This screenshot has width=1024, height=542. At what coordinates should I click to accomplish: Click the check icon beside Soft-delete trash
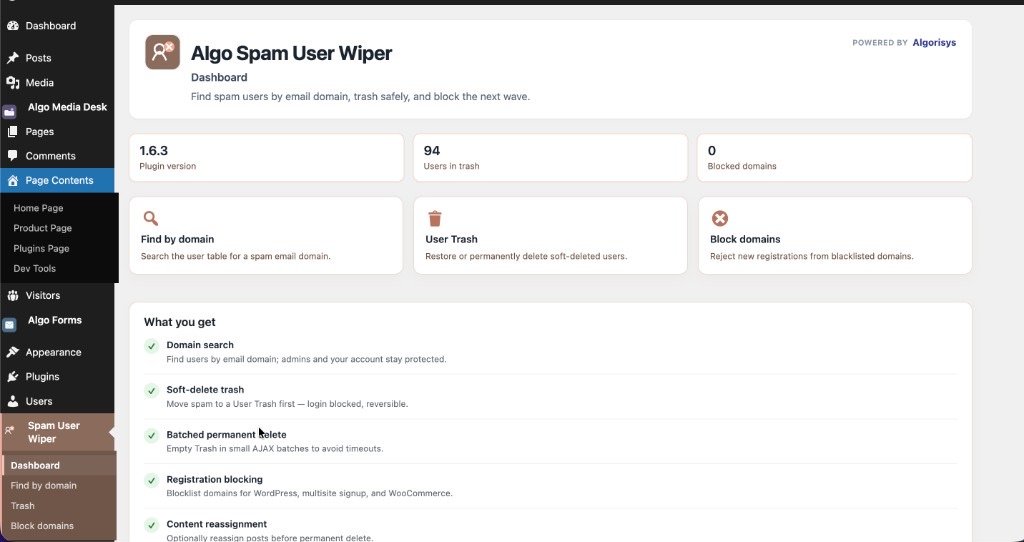click(x=152, y=391)
